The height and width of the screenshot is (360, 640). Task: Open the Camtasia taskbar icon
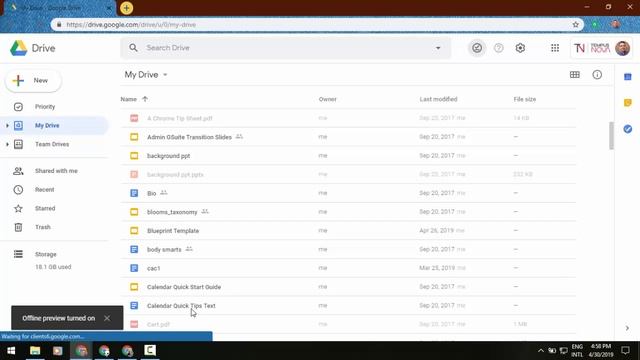click(150, 351)
